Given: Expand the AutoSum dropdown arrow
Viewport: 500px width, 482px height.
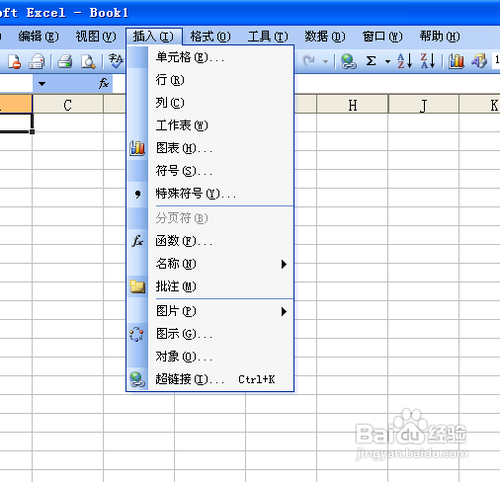Looking at the screenshot, I should (x=387, y=61).
